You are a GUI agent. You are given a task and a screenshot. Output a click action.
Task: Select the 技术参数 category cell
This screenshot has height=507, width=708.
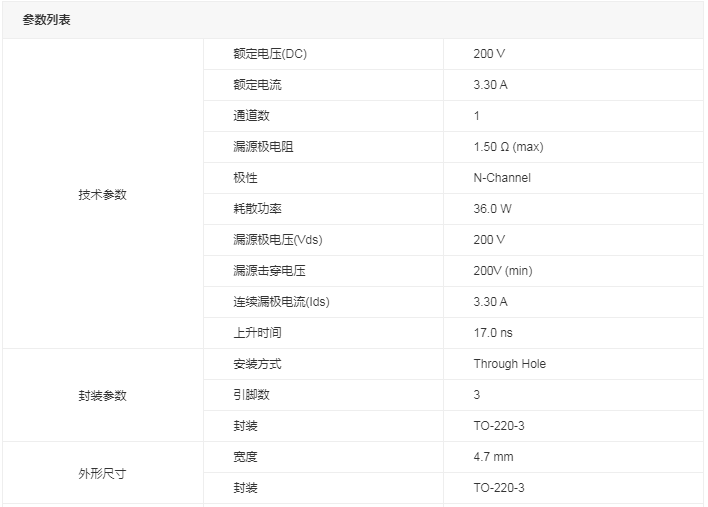click(x=102, y=194)
